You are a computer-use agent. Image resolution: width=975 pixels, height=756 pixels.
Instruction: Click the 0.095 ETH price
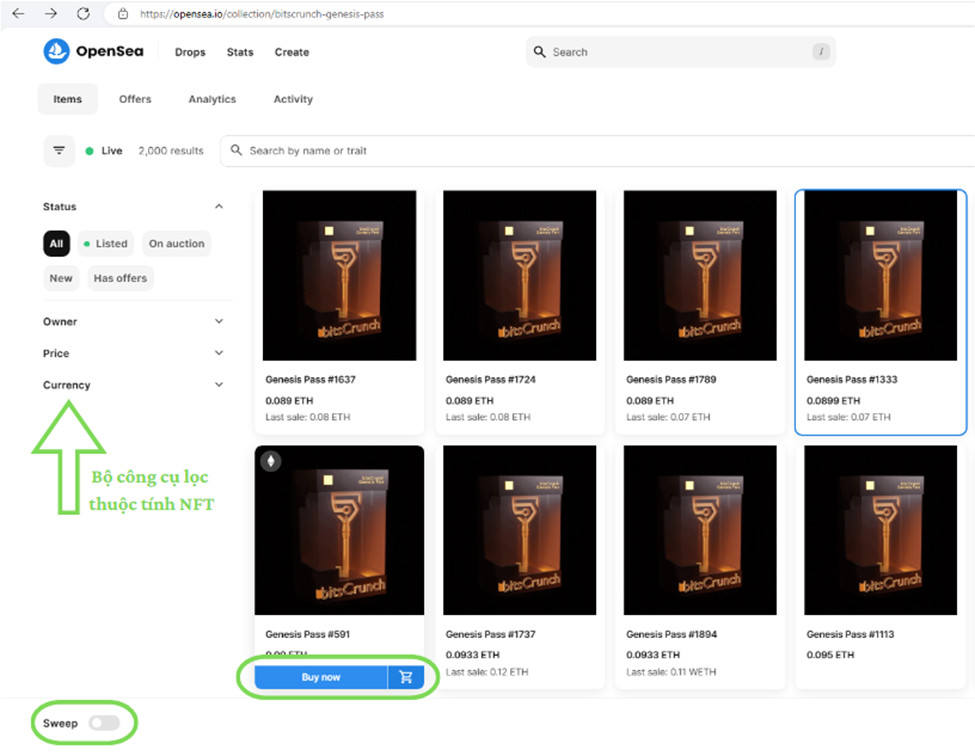point(830,655)
